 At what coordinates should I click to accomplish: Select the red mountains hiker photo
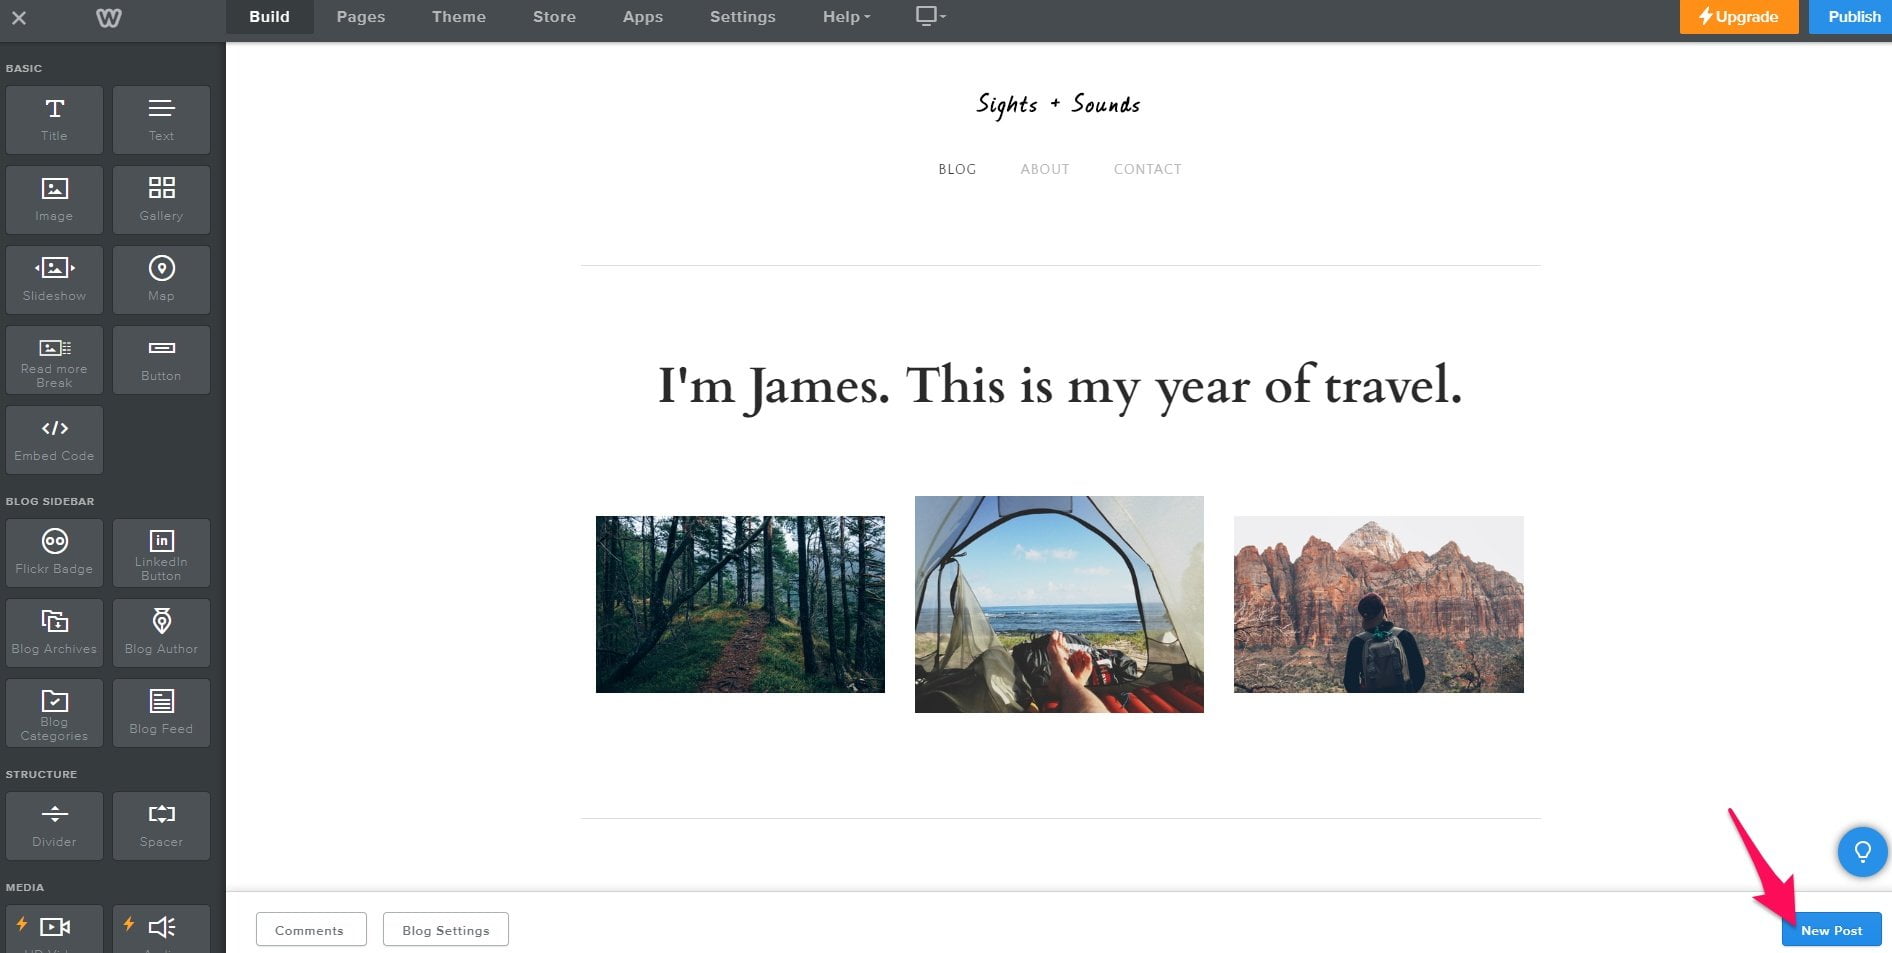pos(1379,604)
